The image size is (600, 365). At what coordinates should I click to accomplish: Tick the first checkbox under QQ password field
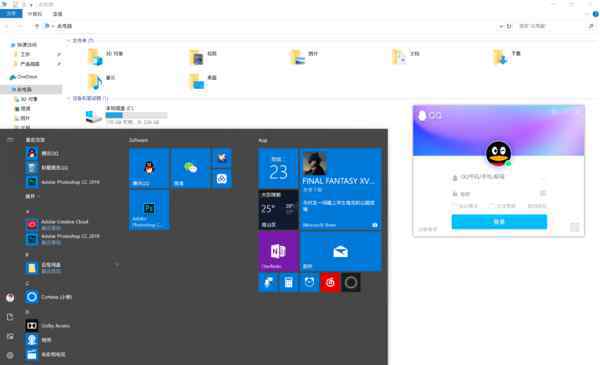455,206
